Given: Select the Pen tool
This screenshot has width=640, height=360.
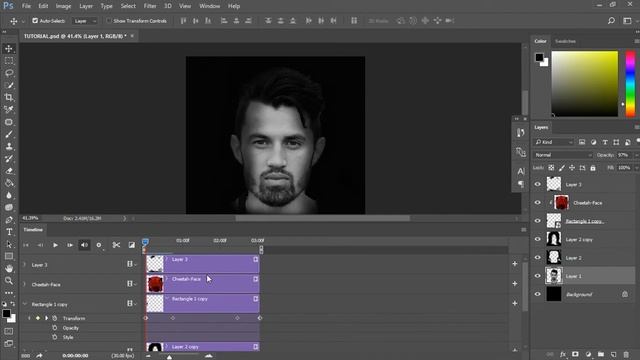Looking at the screenshot, I should point(9,220).
